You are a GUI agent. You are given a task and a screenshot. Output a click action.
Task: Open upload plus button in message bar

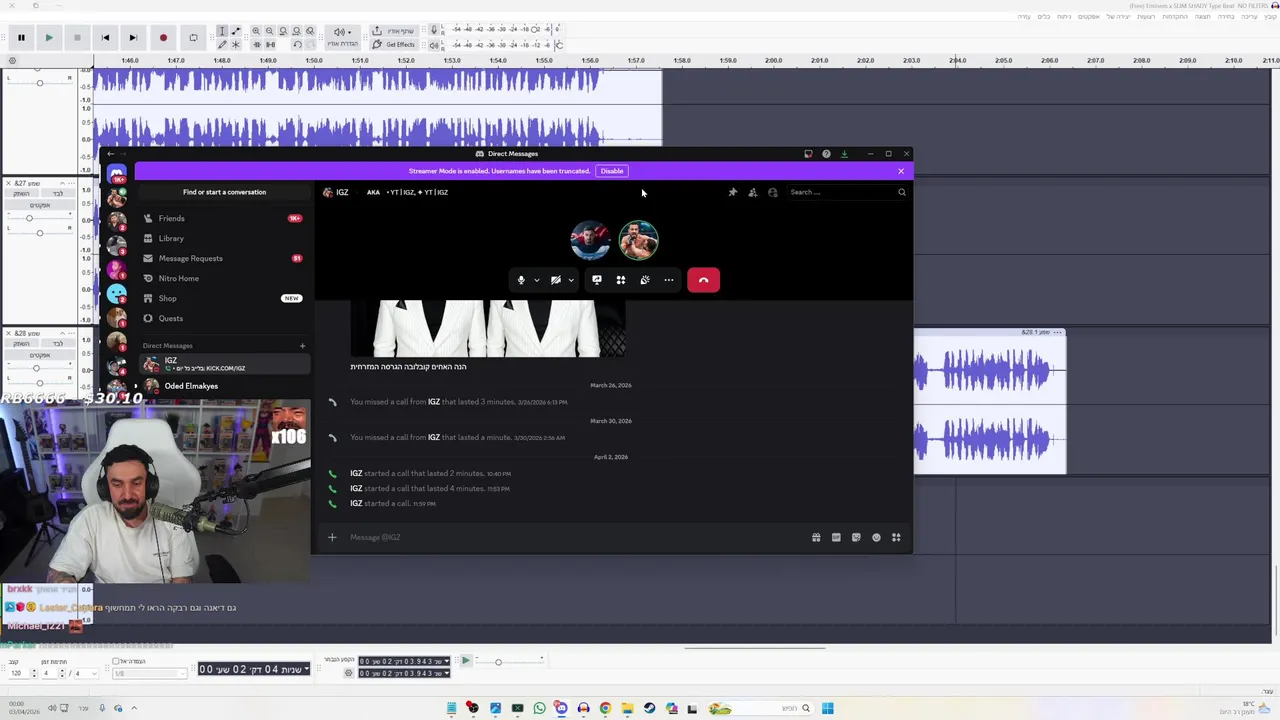click(332, 537)
